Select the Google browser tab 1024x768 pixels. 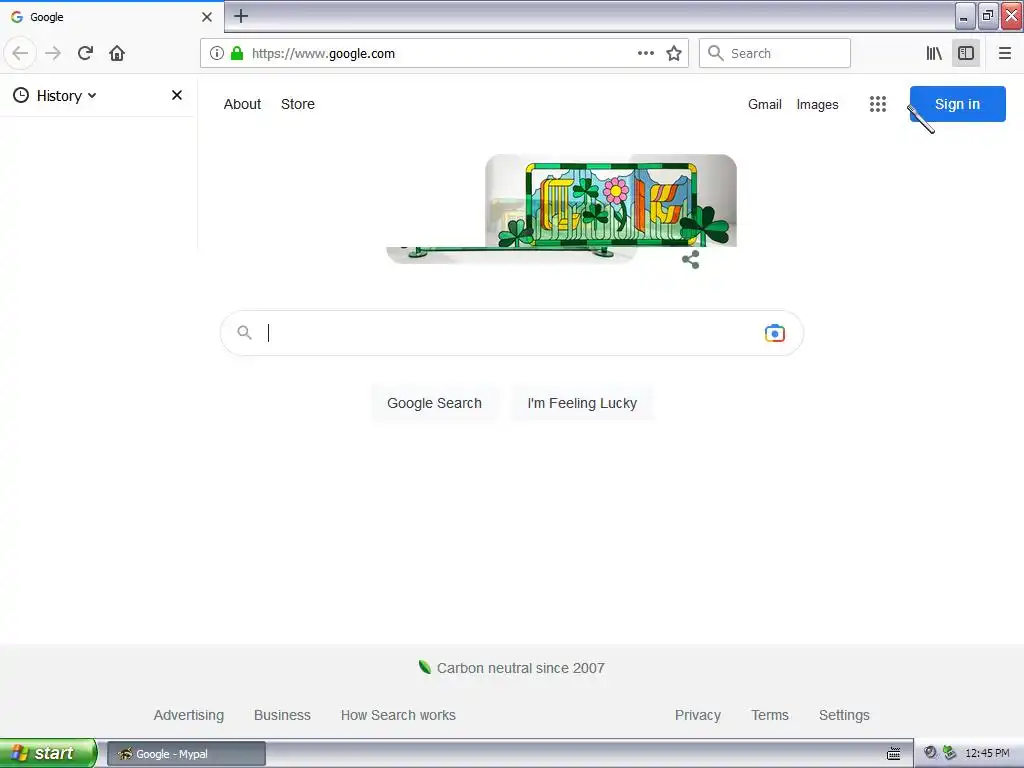tap(112, 17)
